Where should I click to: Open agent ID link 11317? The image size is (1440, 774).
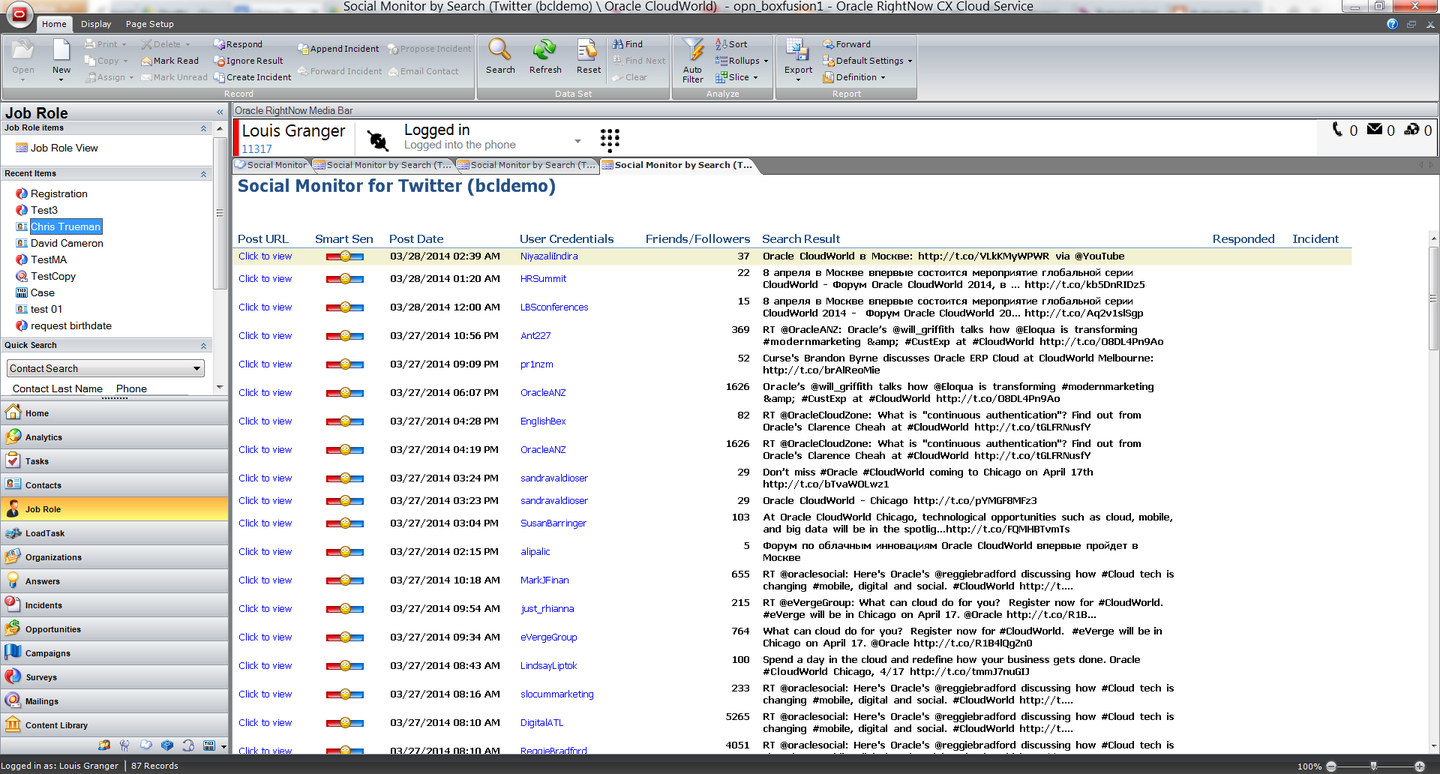tap(256, 149)
